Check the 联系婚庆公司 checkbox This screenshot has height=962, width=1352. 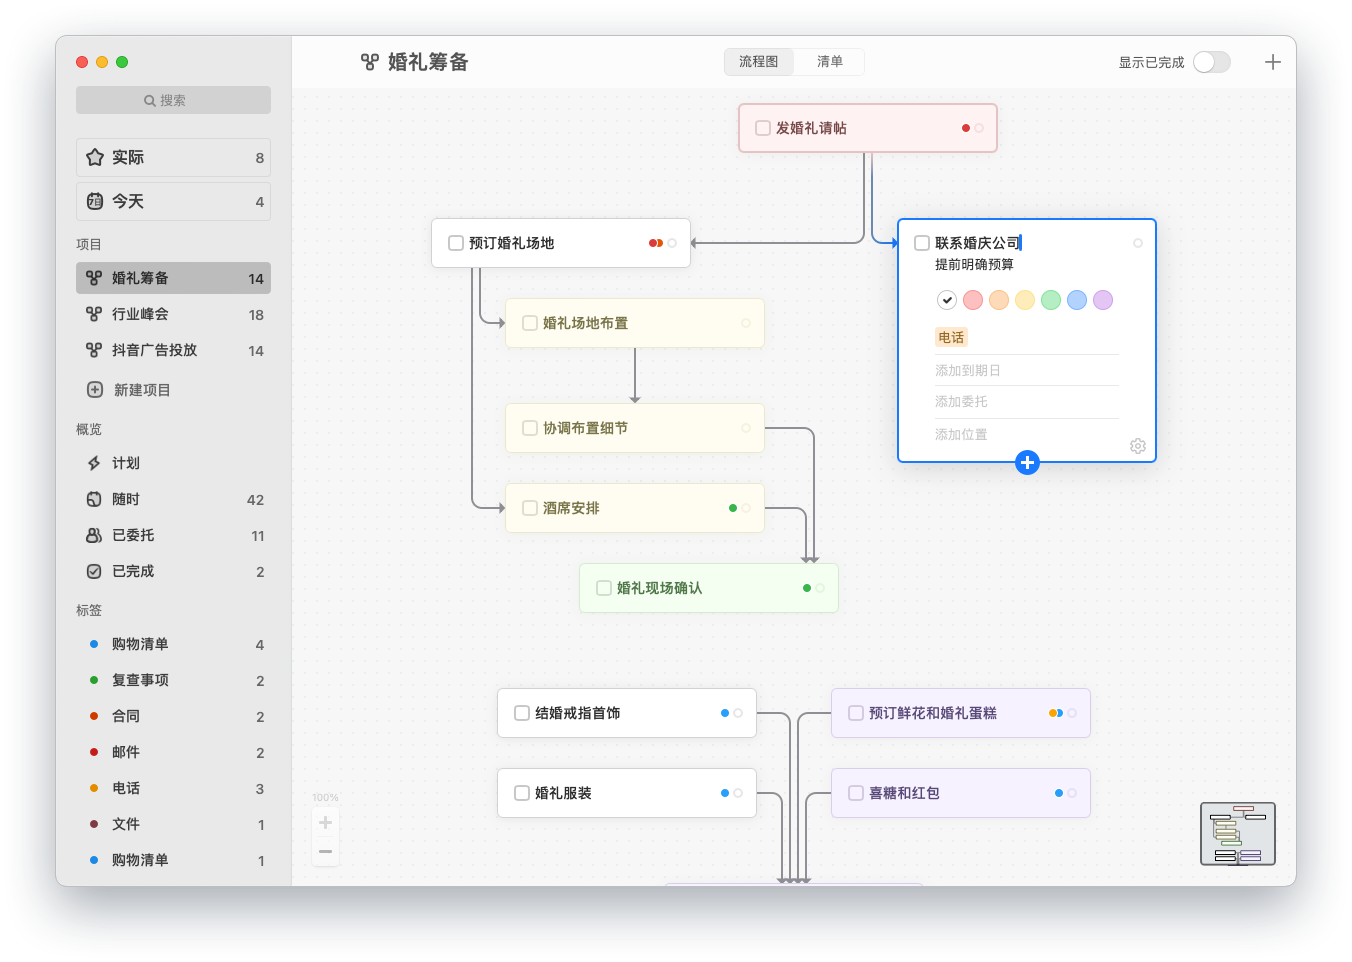[922, 243]
